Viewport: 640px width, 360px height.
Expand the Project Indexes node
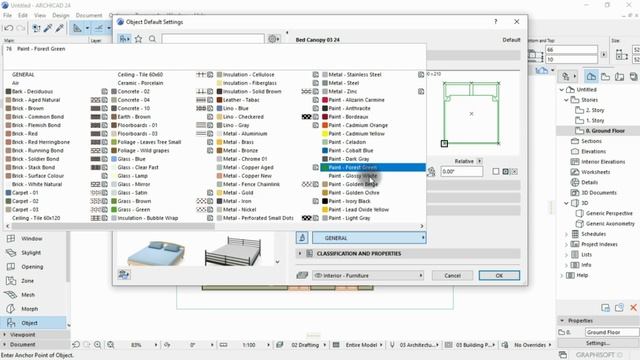[x=567, y=244]
